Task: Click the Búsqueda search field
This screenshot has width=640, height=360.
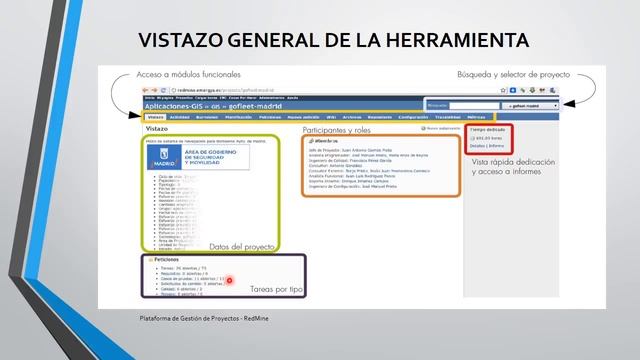Action: click(474, 106)
